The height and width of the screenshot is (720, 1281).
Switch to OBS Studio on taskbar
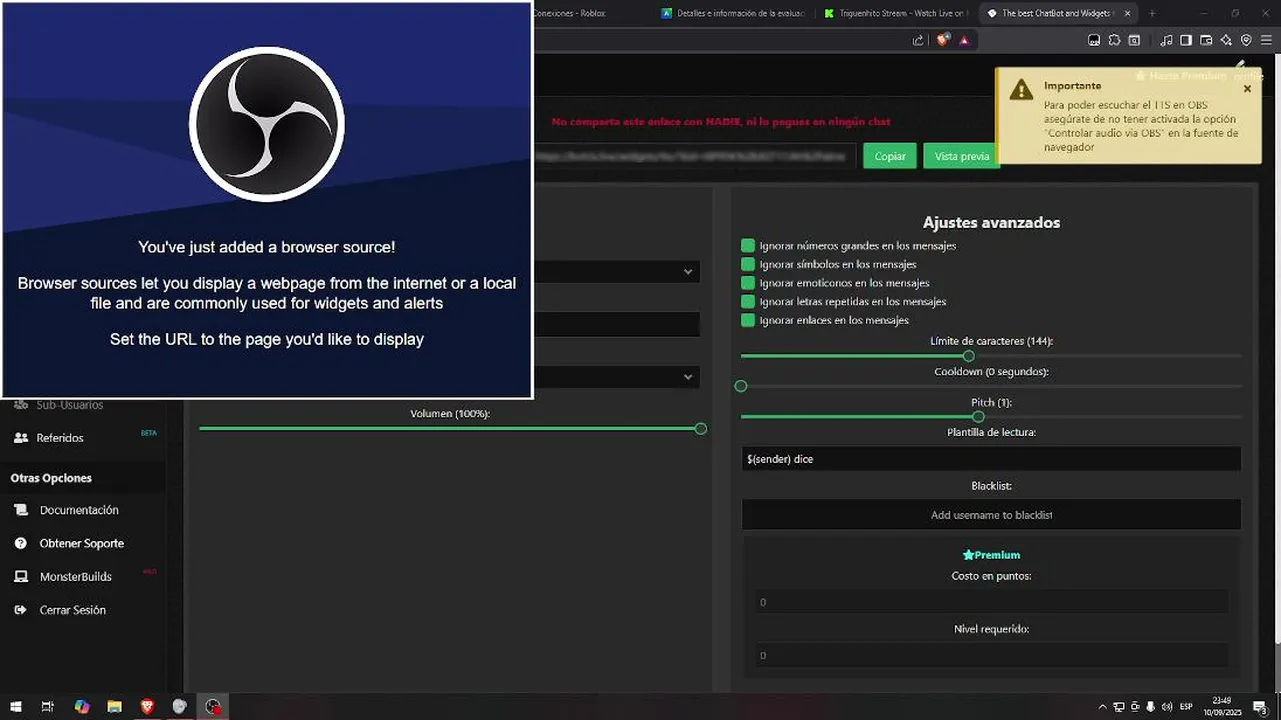213,706
